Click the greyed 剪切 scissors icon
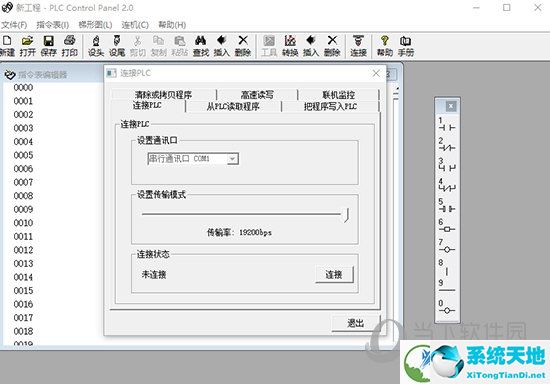 pos(138,46)
